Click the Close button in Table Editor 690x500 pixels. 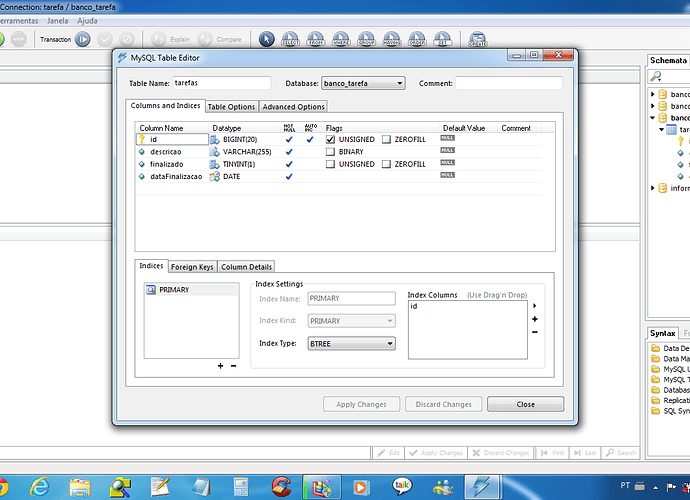tap(525, 404)
